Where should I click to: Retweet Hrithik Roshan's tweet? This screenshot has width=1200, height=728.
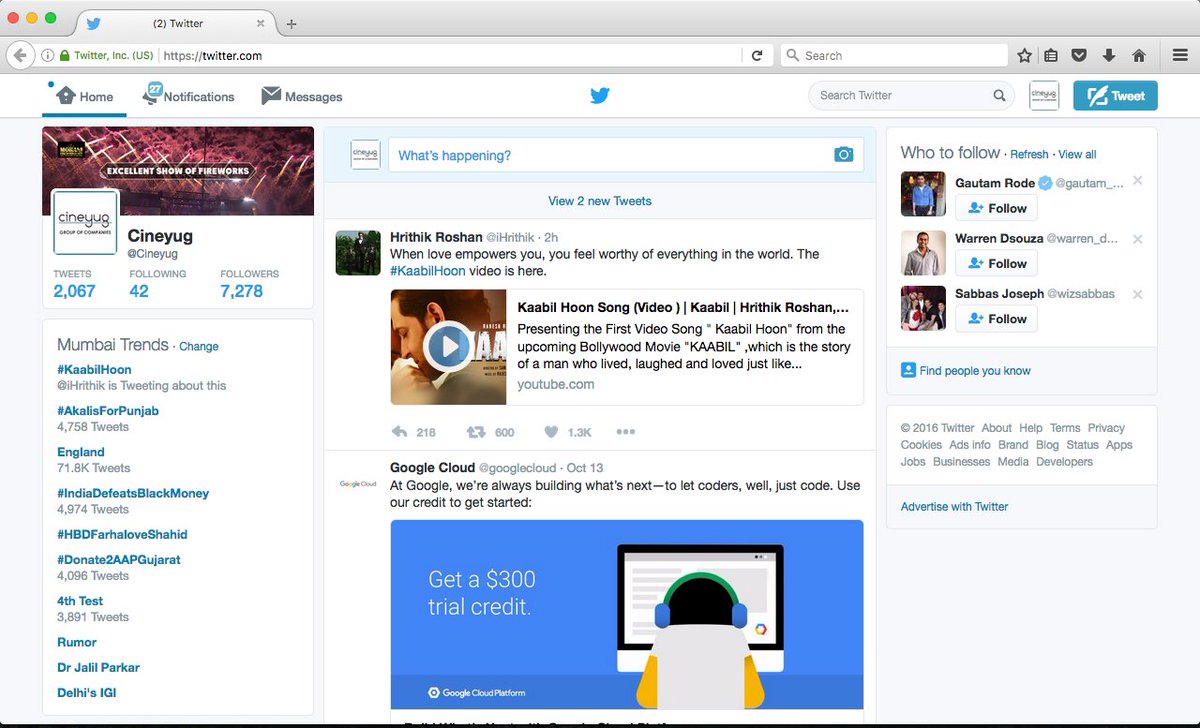coord(476,432)
